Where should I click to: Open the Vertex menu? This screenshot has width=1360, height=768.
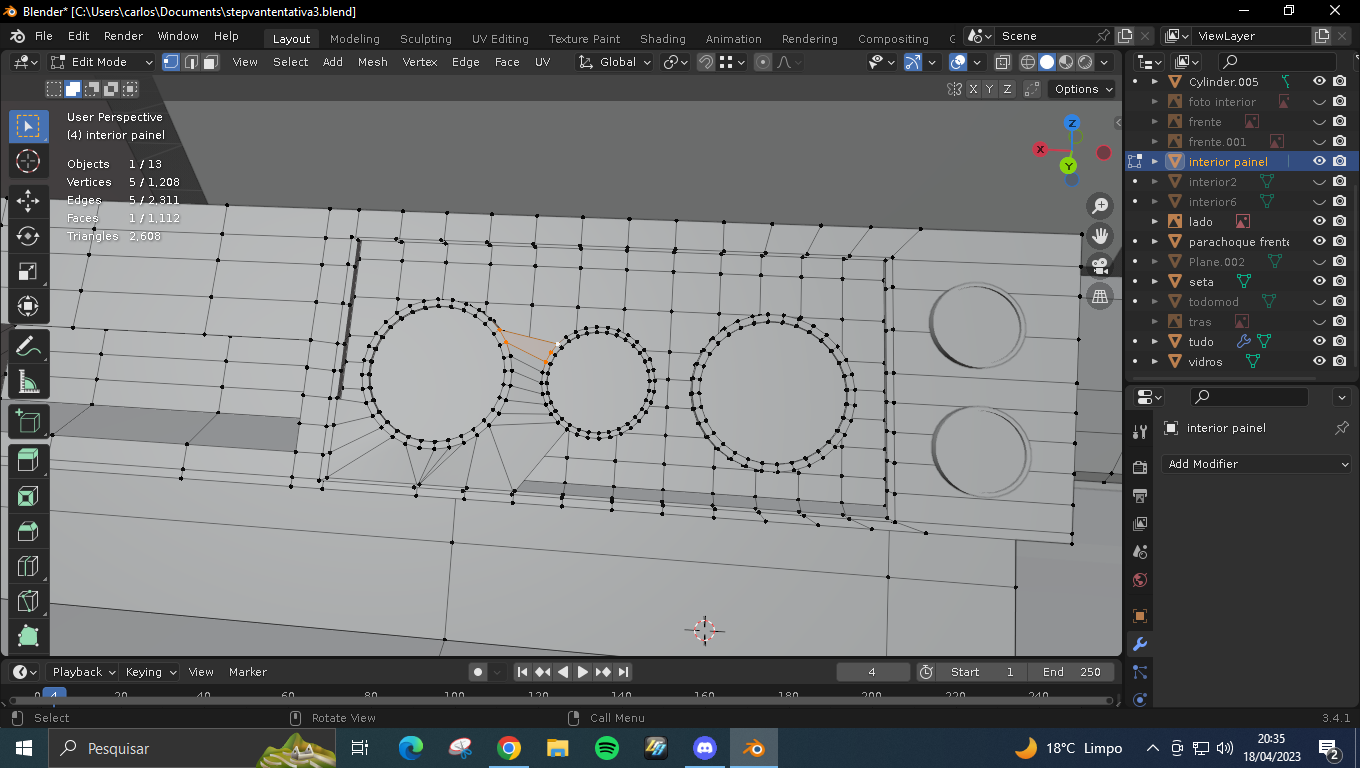click(419, 62)
